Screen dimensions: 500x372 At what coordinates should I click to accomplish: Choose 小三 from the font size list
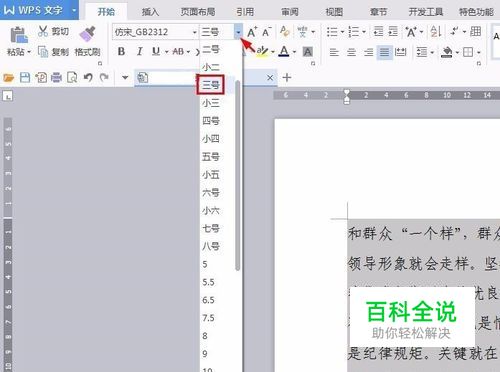pyautogui.click(x=211, y=103)
